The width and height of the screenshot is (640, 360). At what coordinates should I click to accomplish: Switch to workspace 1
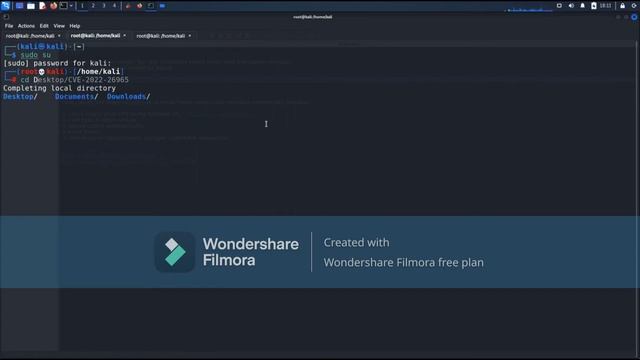click(x=82, y=6)
